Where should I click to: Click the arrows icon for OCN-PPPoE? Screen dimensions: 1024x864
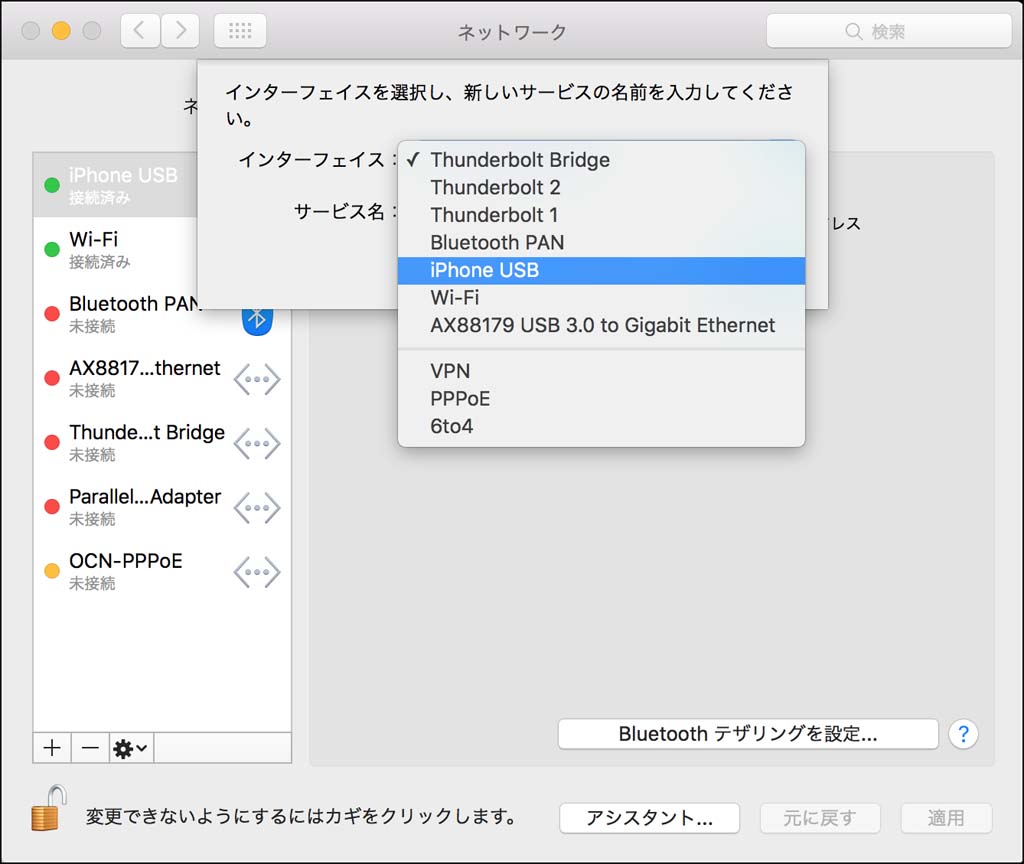click(x=257, y=572)
